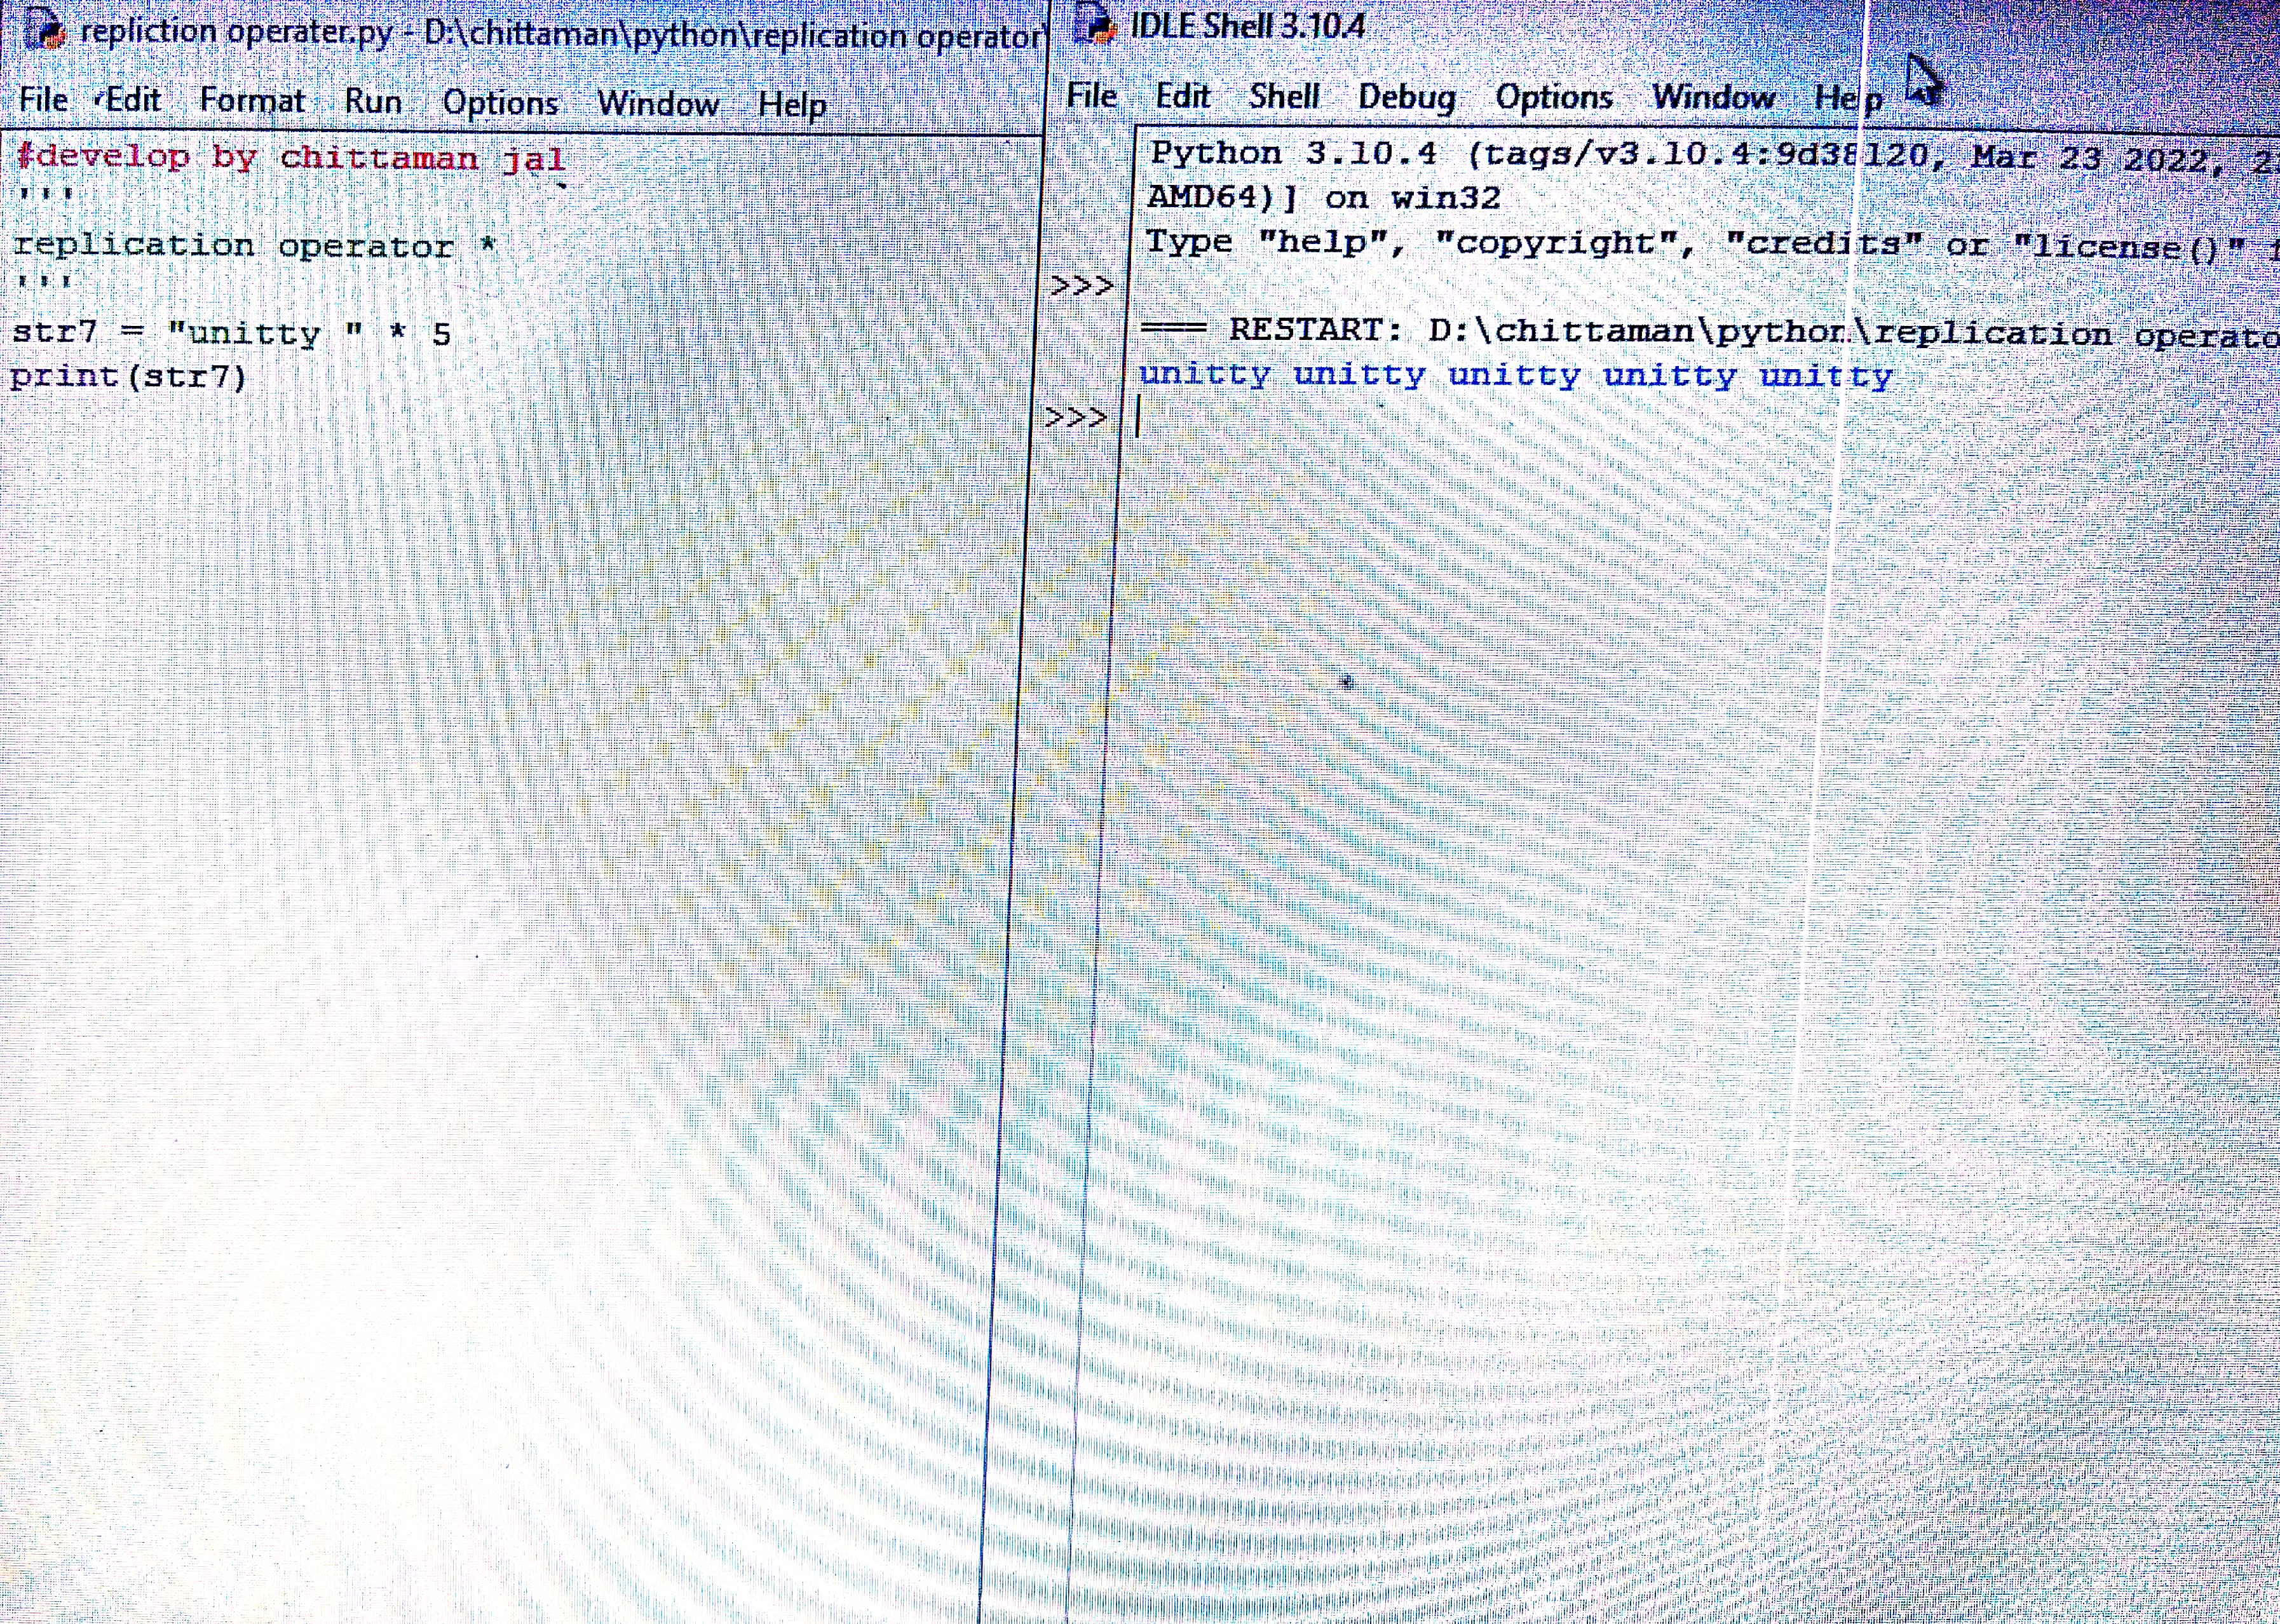Click the Python file icon in editor title

45,31
